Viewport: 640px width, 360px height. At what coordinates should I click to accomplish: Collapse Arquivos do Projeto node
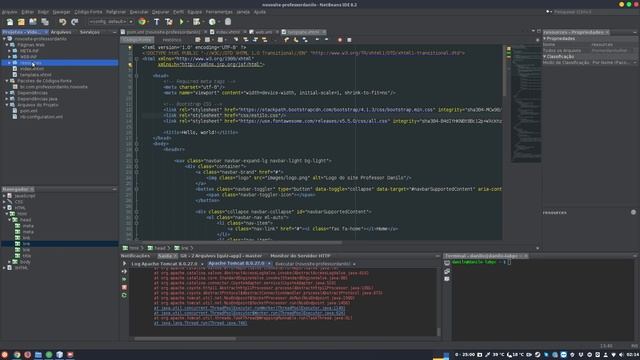point(7,105)
